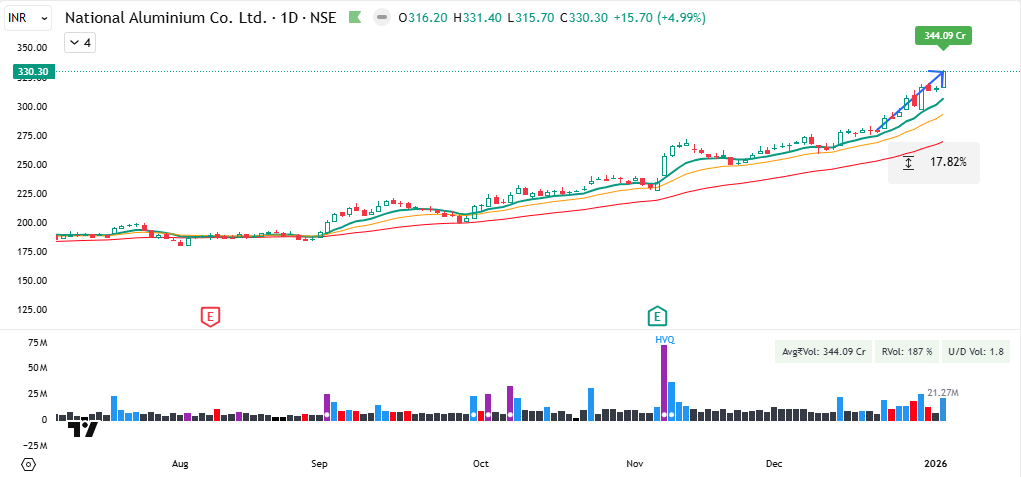Image resolution: width=1021 pixels, height=477 pixels.
Task: Click the grey minus circle status icon
Action: 382,18
